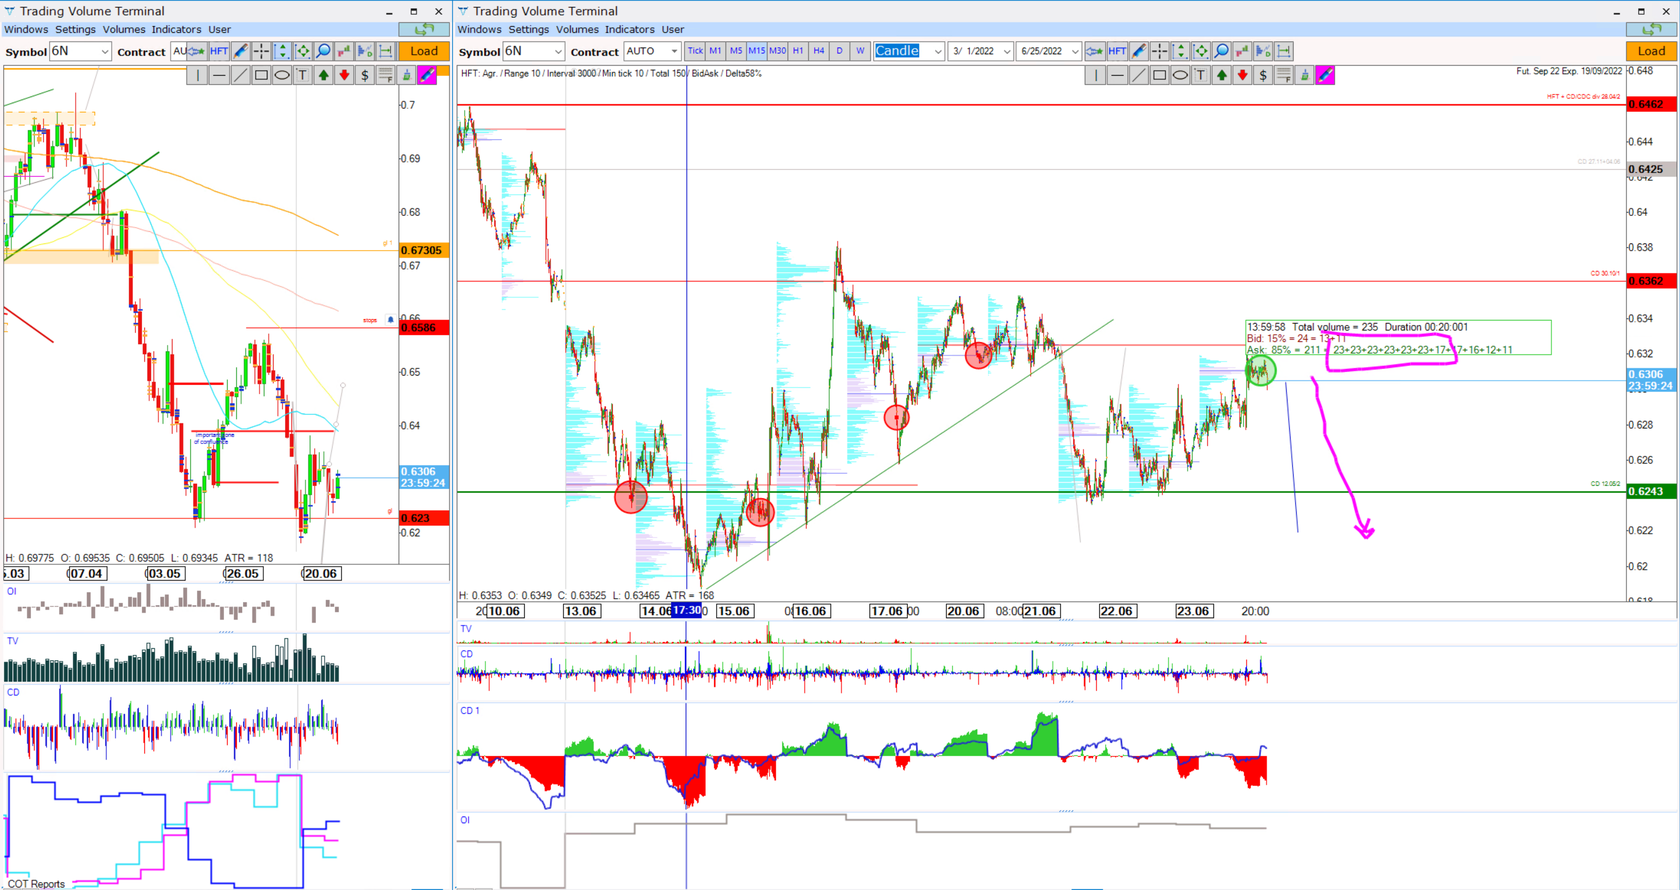The height and width of the screenshot is (890, 1680).
Task: Open the User menu in the right window
Action: click(673, 29)
